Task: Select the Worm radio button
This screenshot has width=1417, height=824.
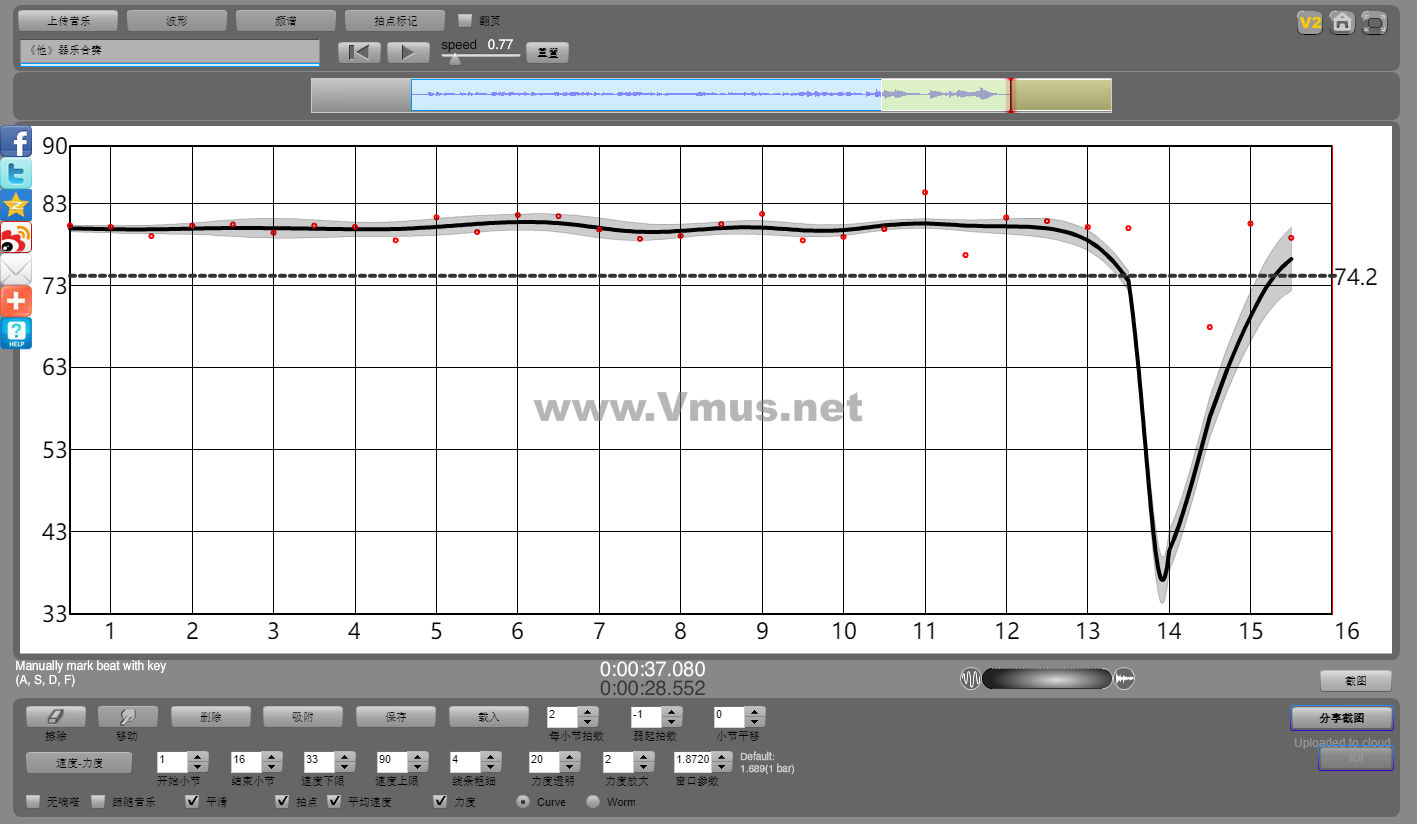Action: 593,802
